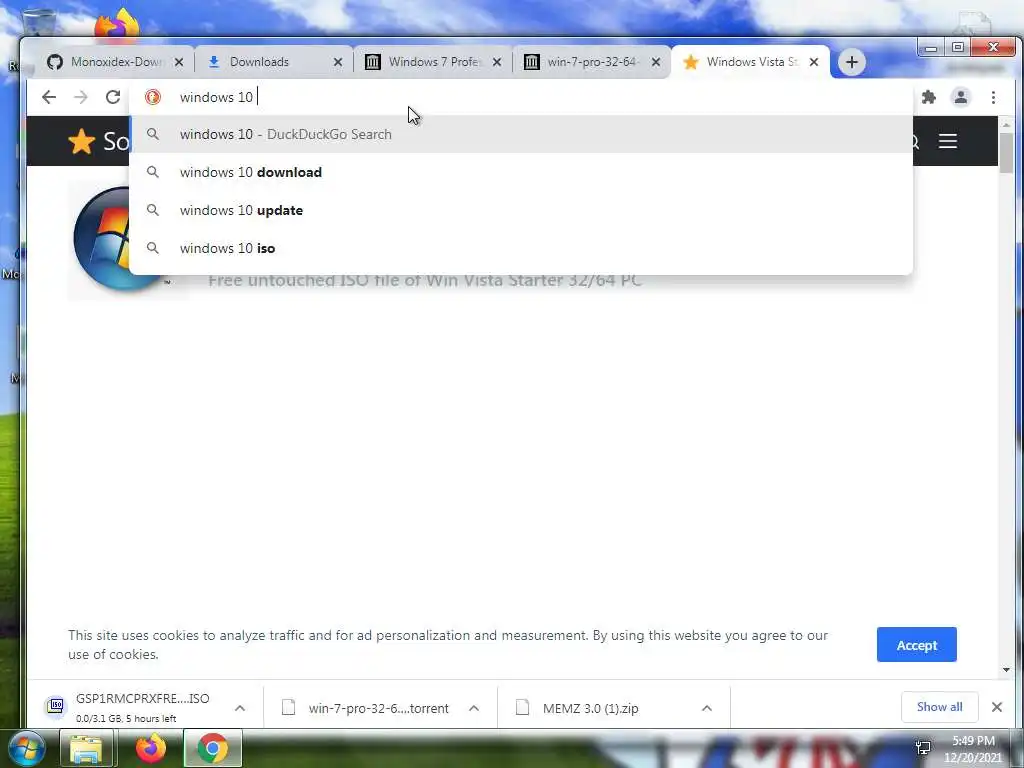Open the Extensions puzzle icon
Image resolution: width=1024 pixels, height=768 pixels.
coord(929,97)
